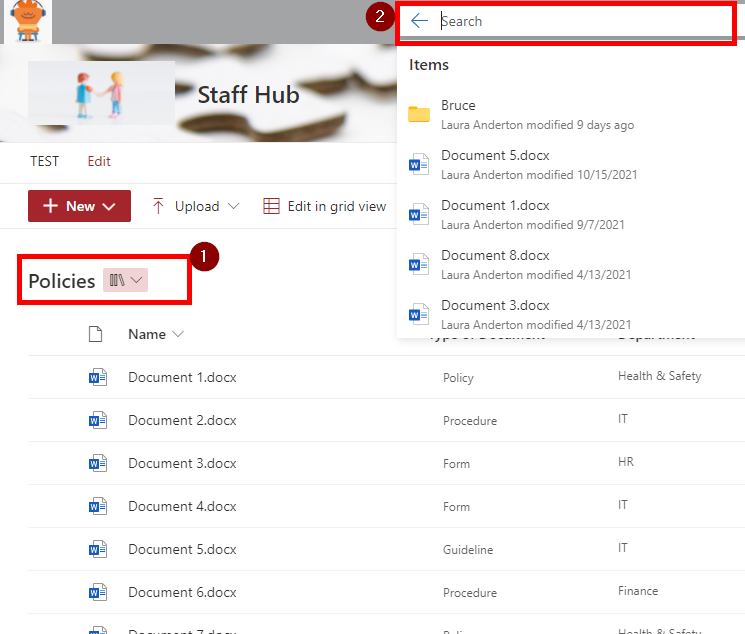Select the Bruce folder name text
The width and height of the screenshot is (745, 634).
click(x=458, y=105)
